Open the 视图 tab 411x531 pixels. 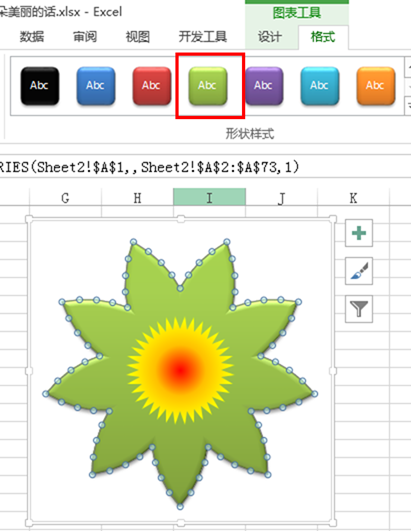(138, 37)
